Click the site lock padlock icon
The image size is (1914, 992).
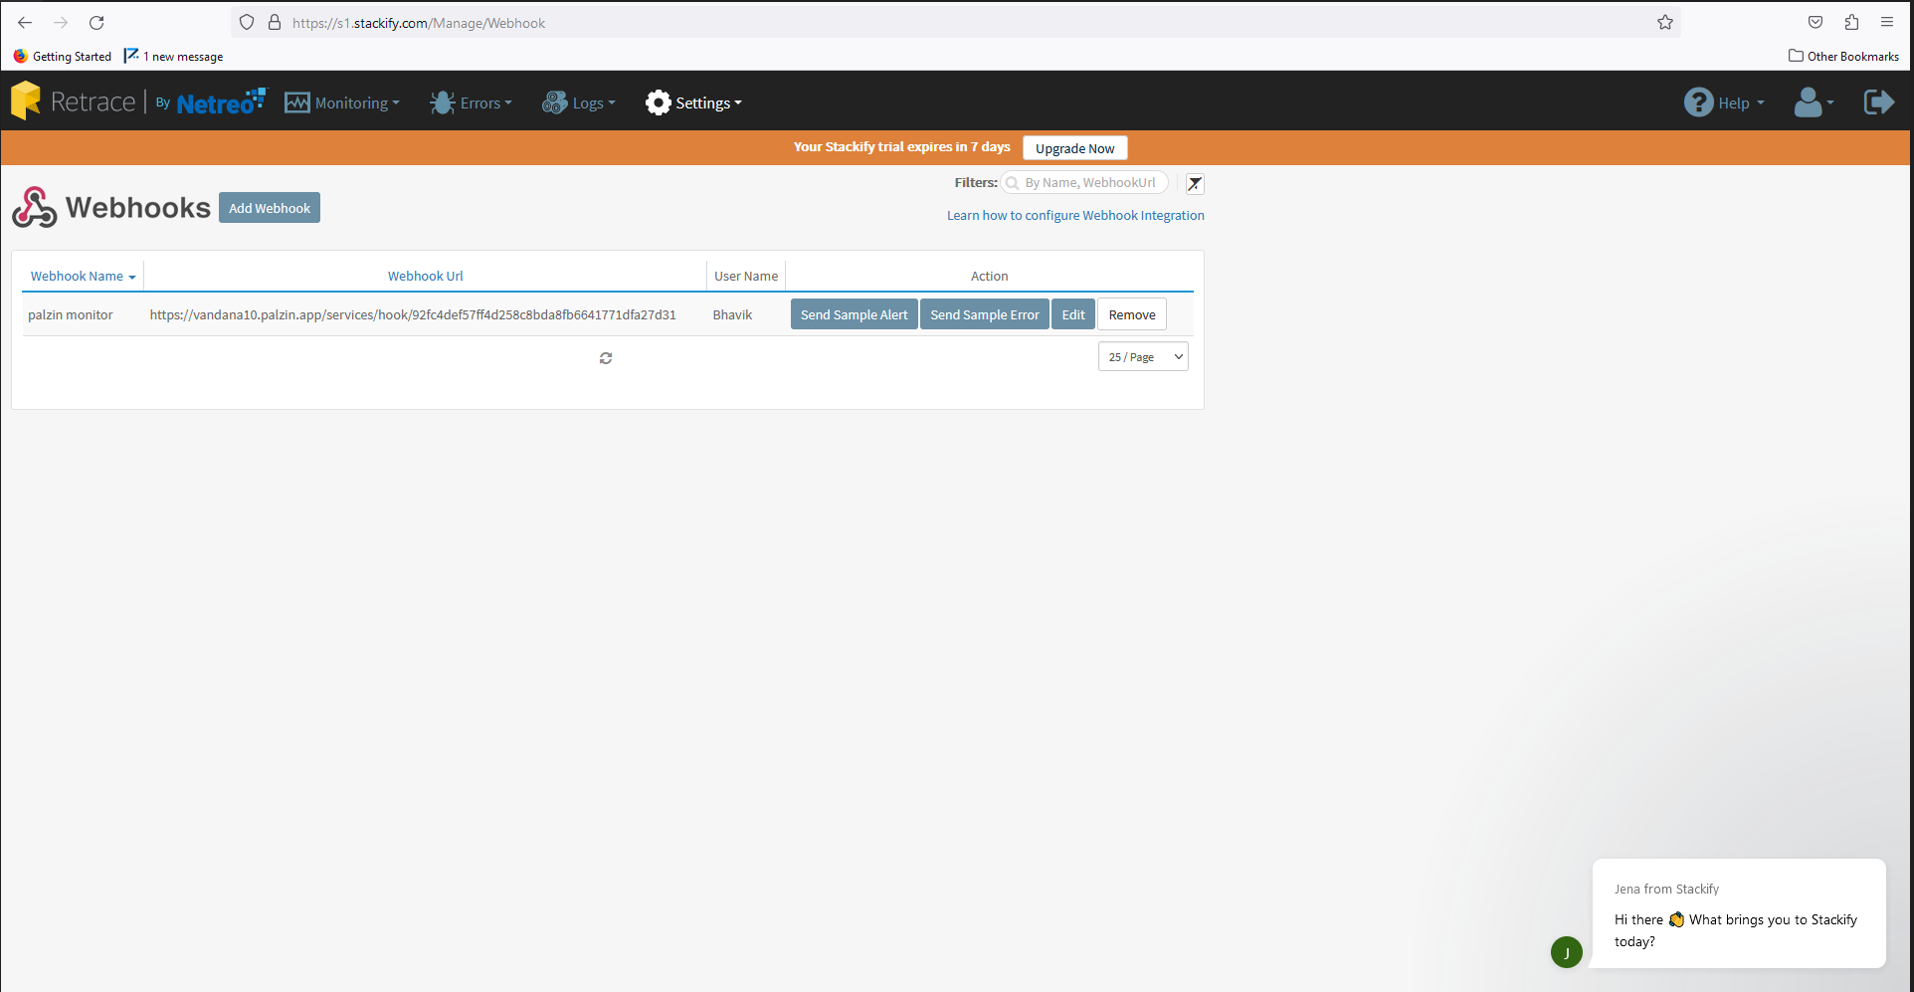coord(274,22)
